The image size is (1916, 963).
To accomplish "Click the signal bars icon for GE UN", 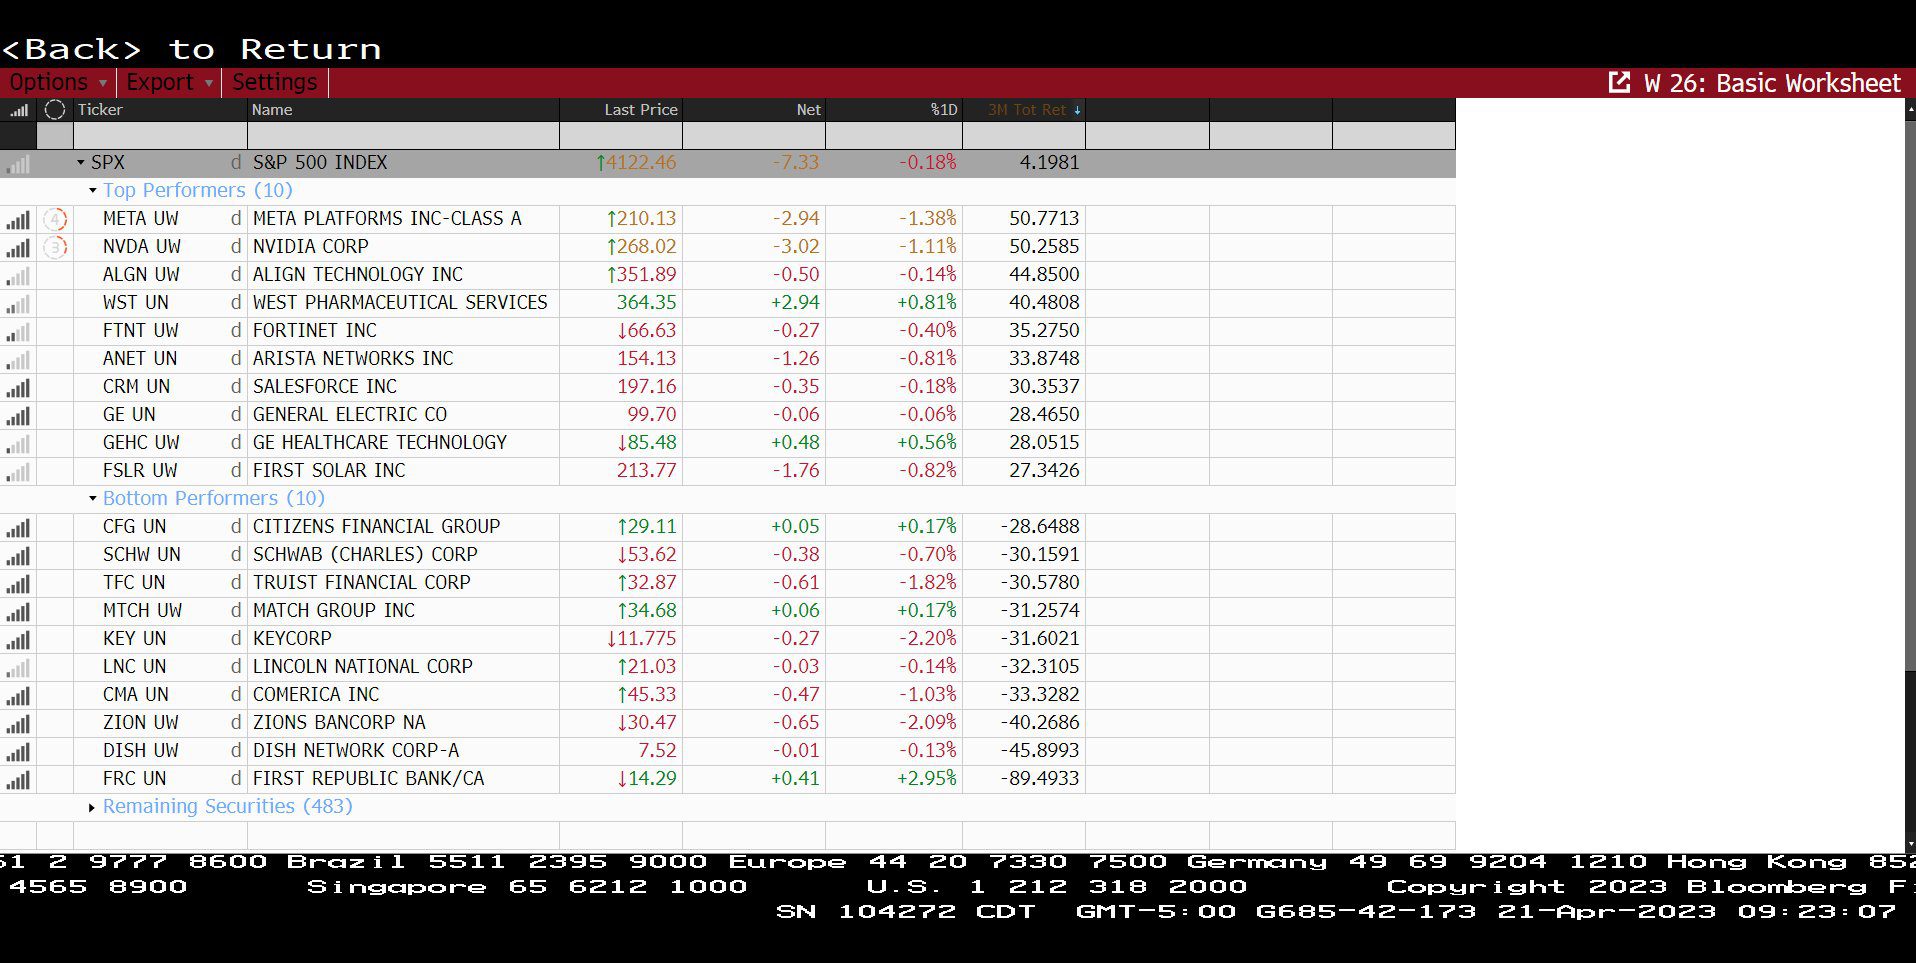I will tap(19, 415).
